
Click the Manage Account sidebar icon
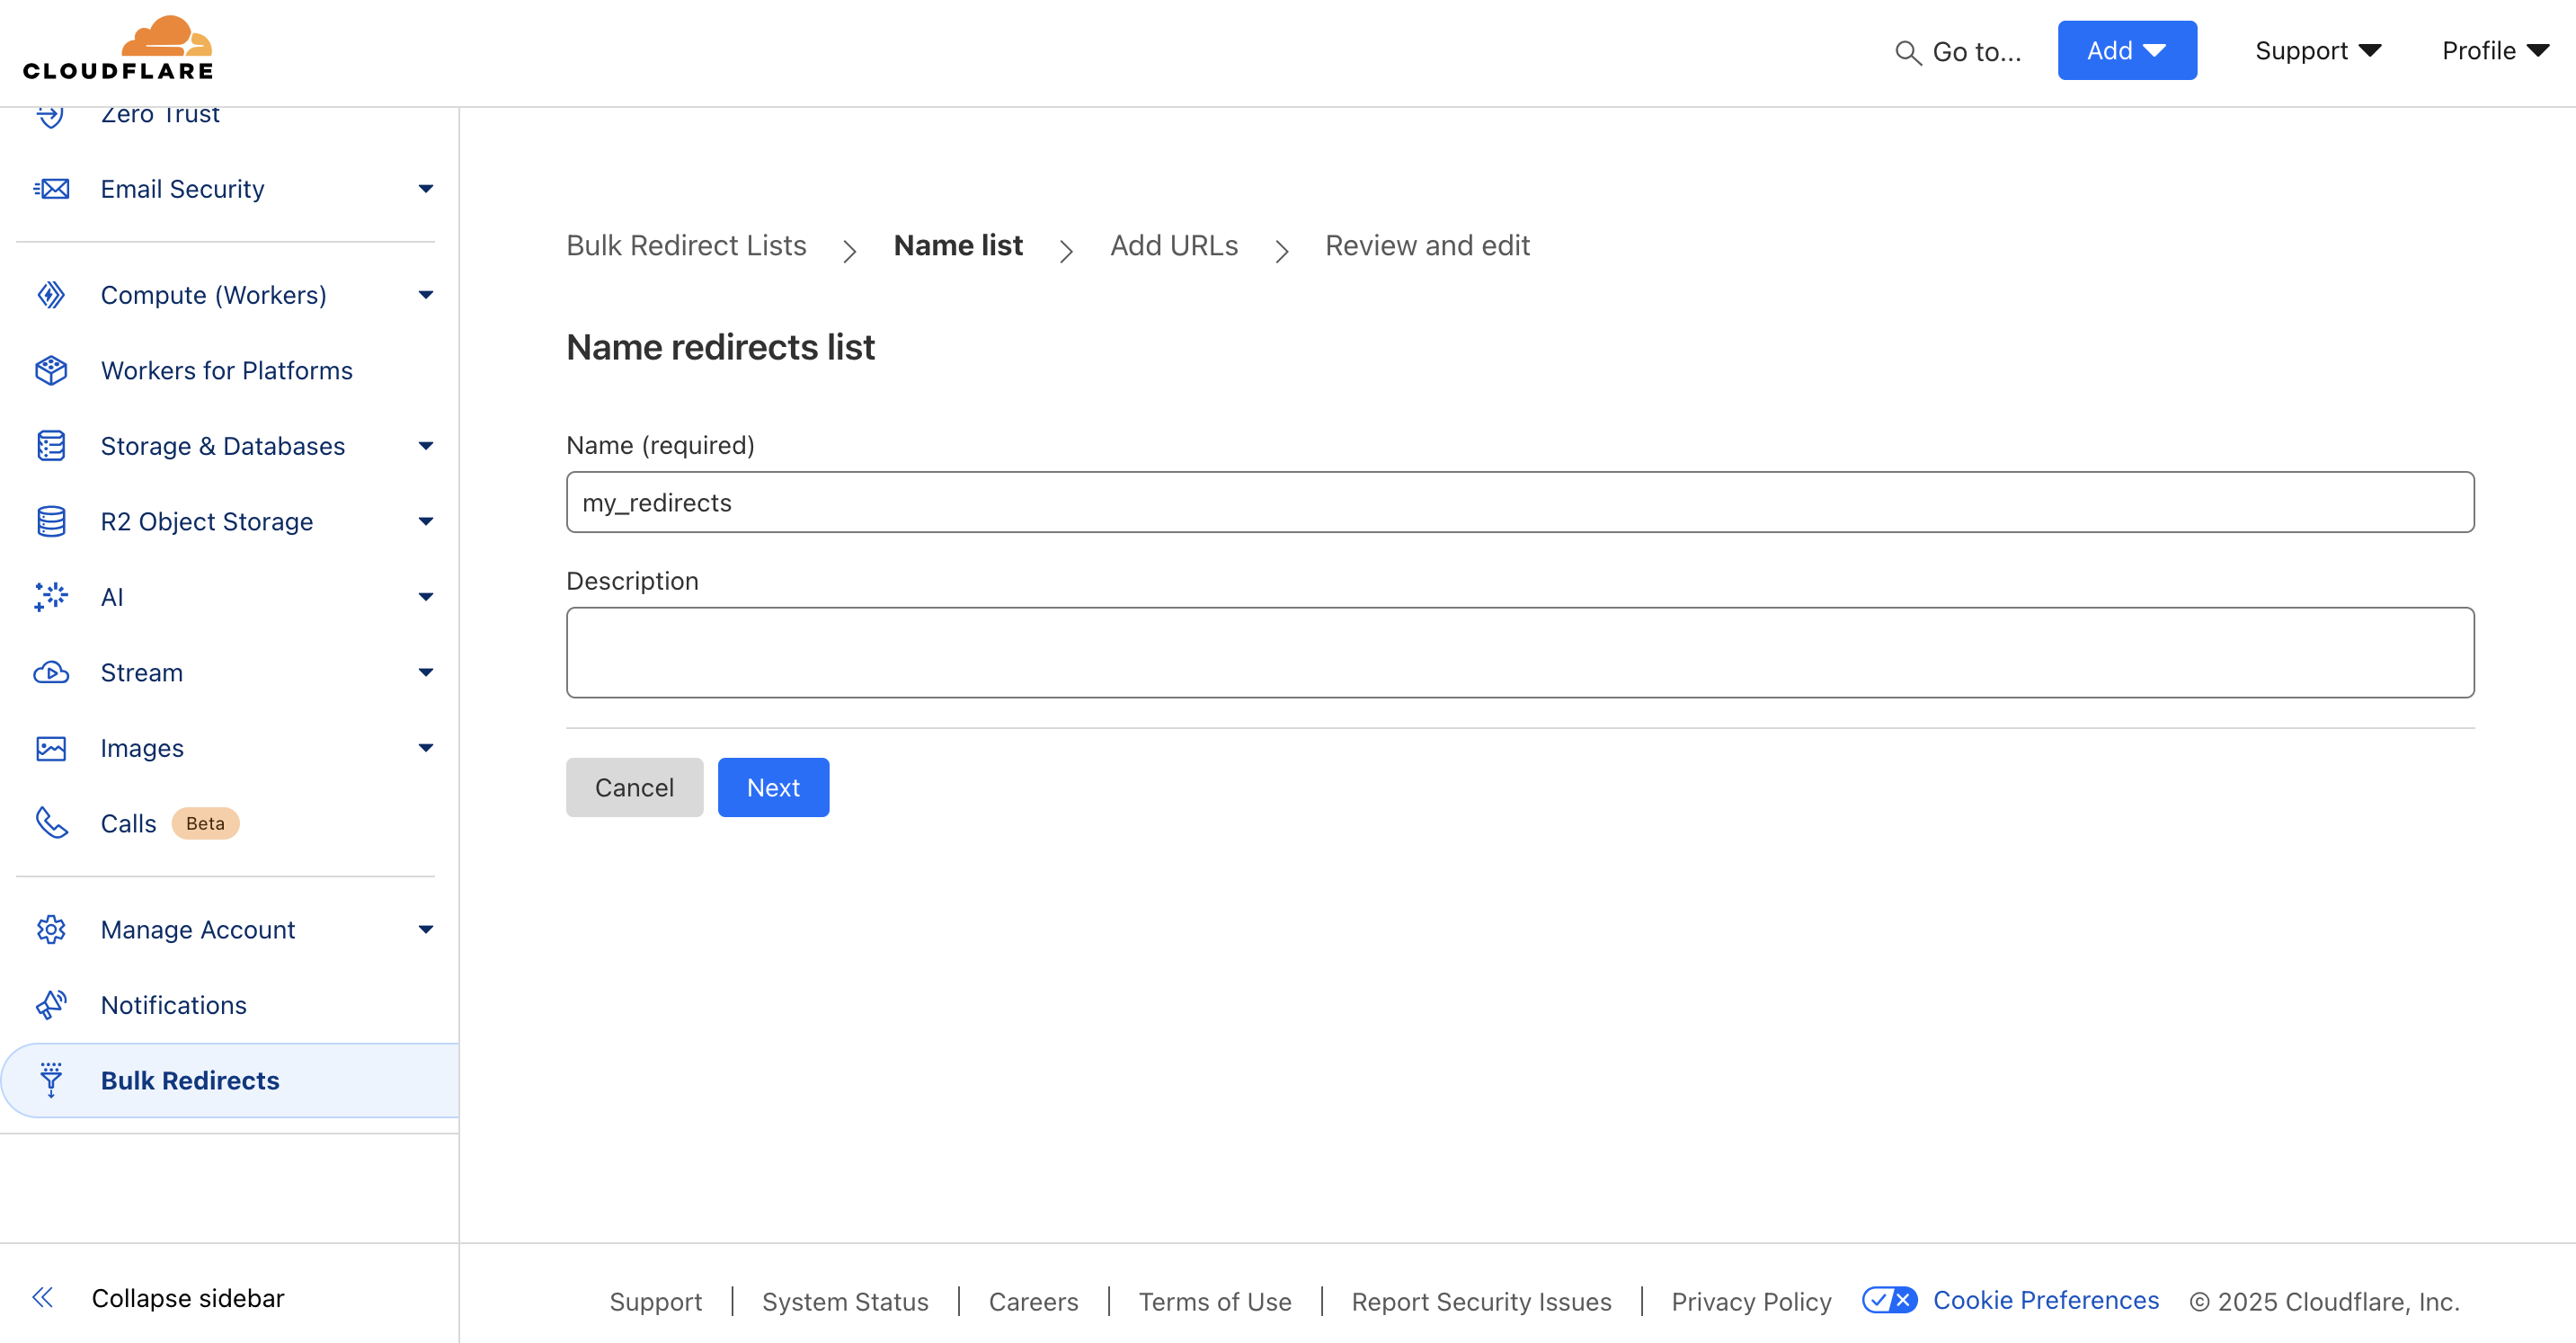coord(53,929)
